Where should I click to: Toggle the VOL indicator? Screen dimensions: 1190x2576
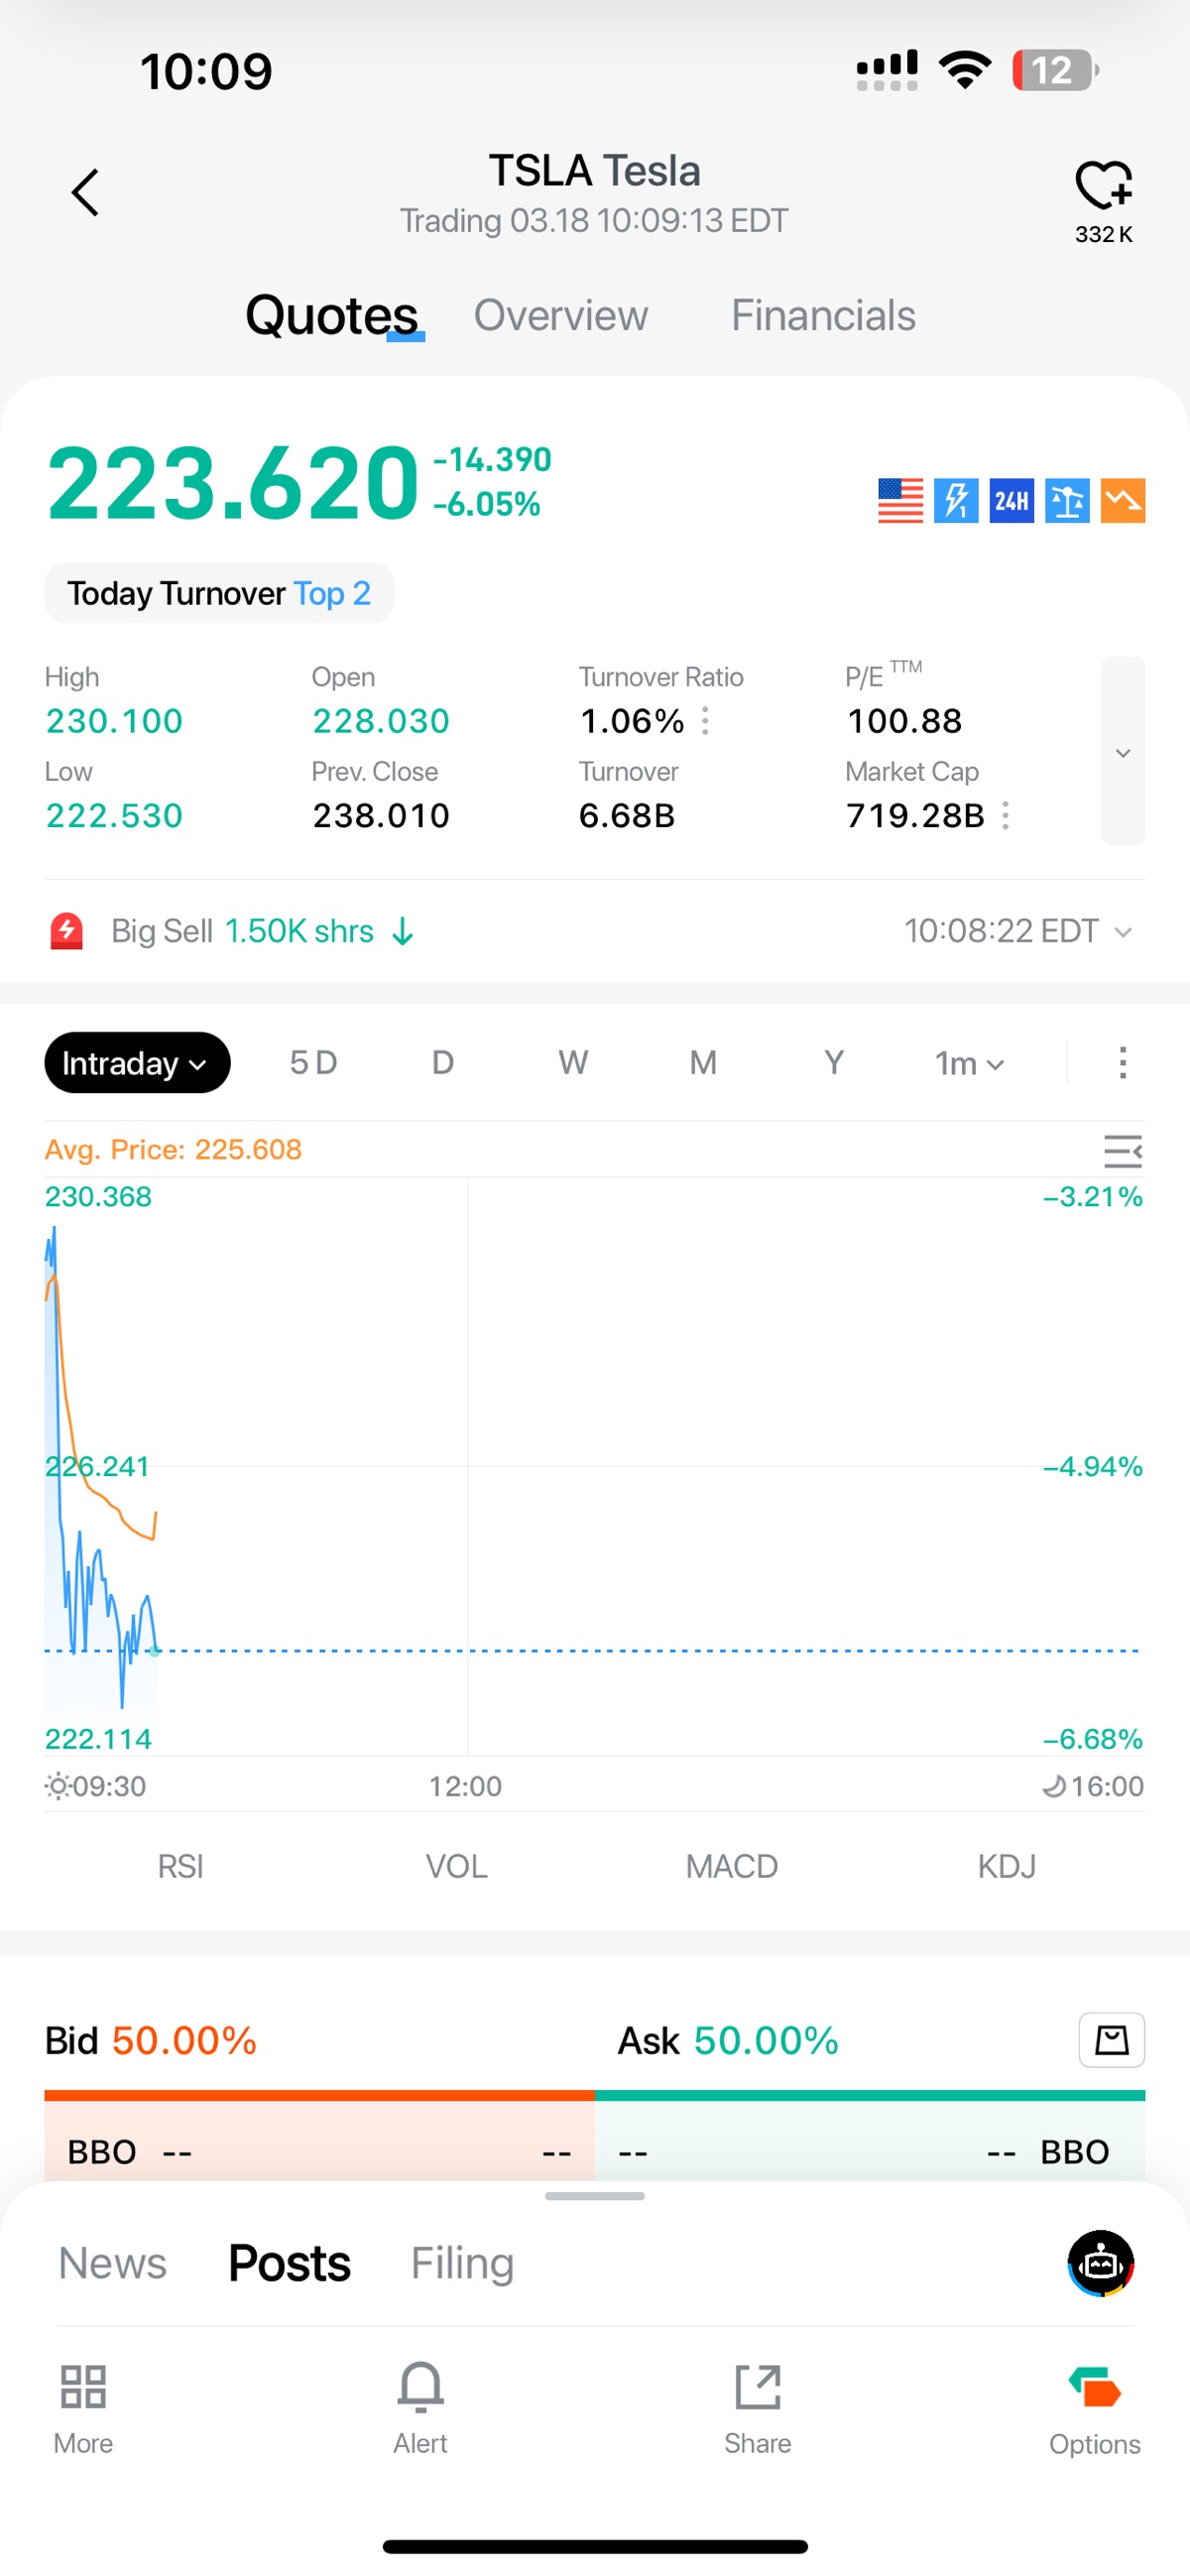456,1866
